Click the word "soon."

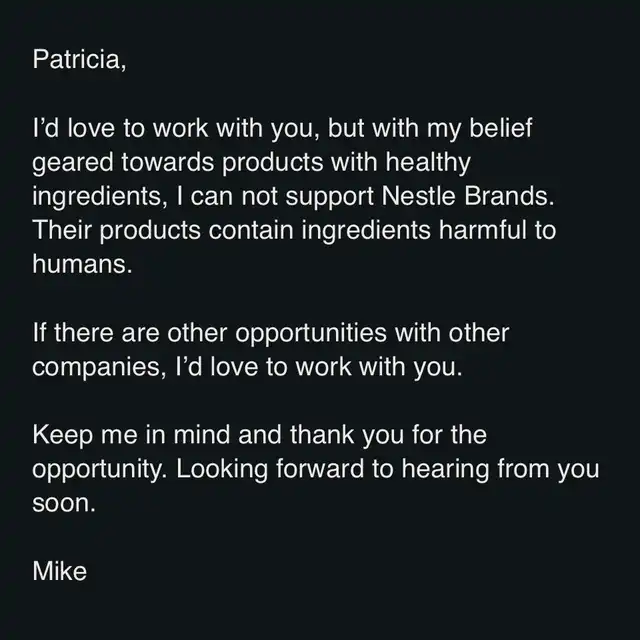pyautogui.click(x=64, y=502)
